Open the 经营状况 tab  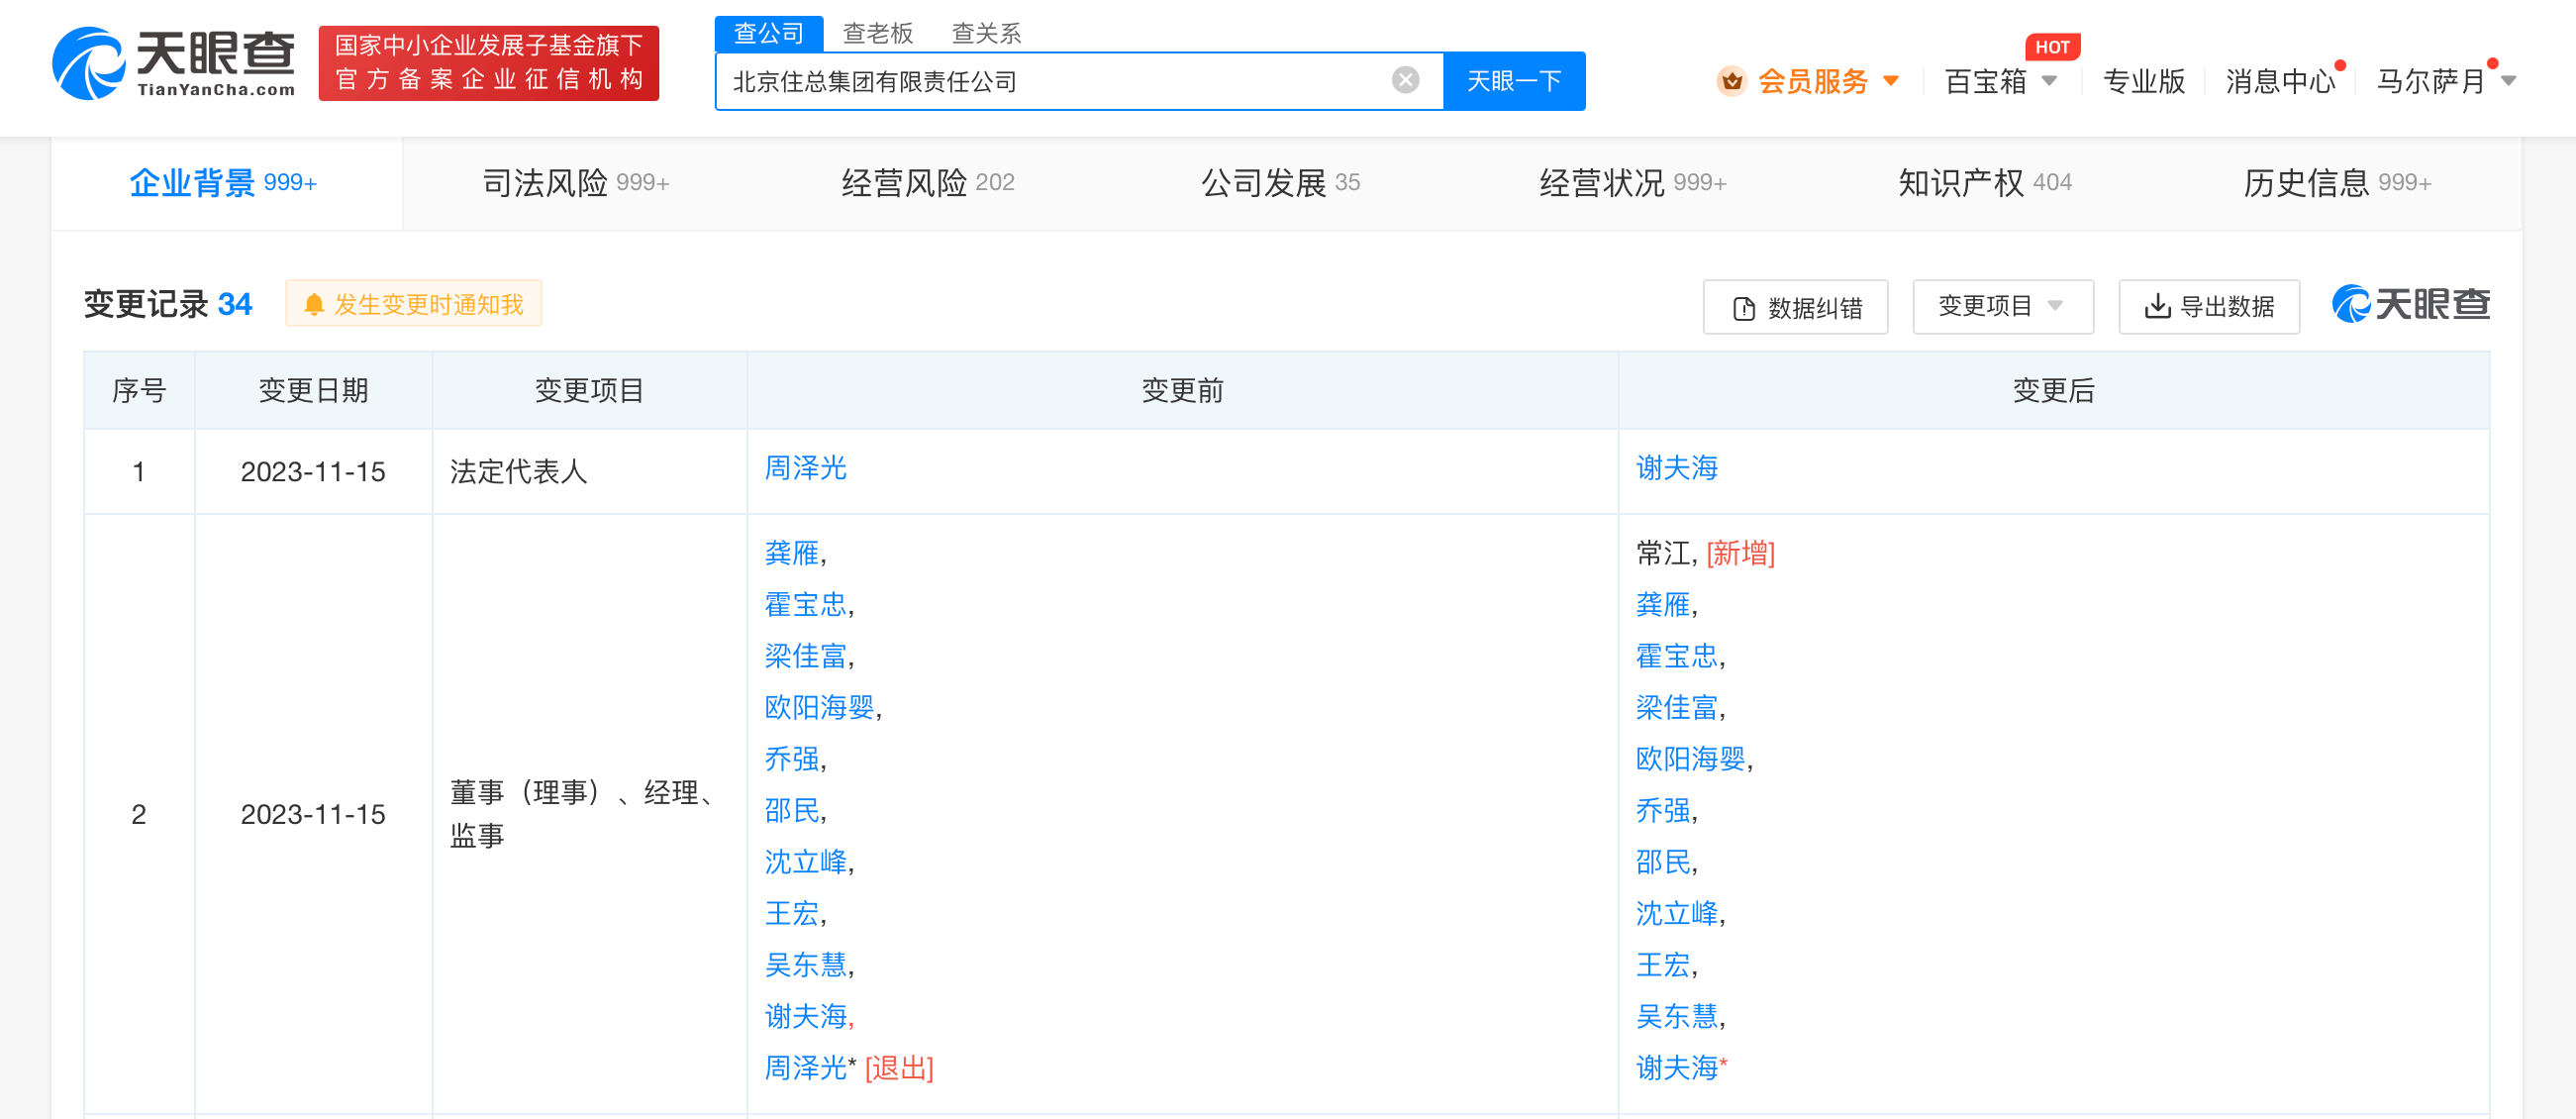(1633, 183)
